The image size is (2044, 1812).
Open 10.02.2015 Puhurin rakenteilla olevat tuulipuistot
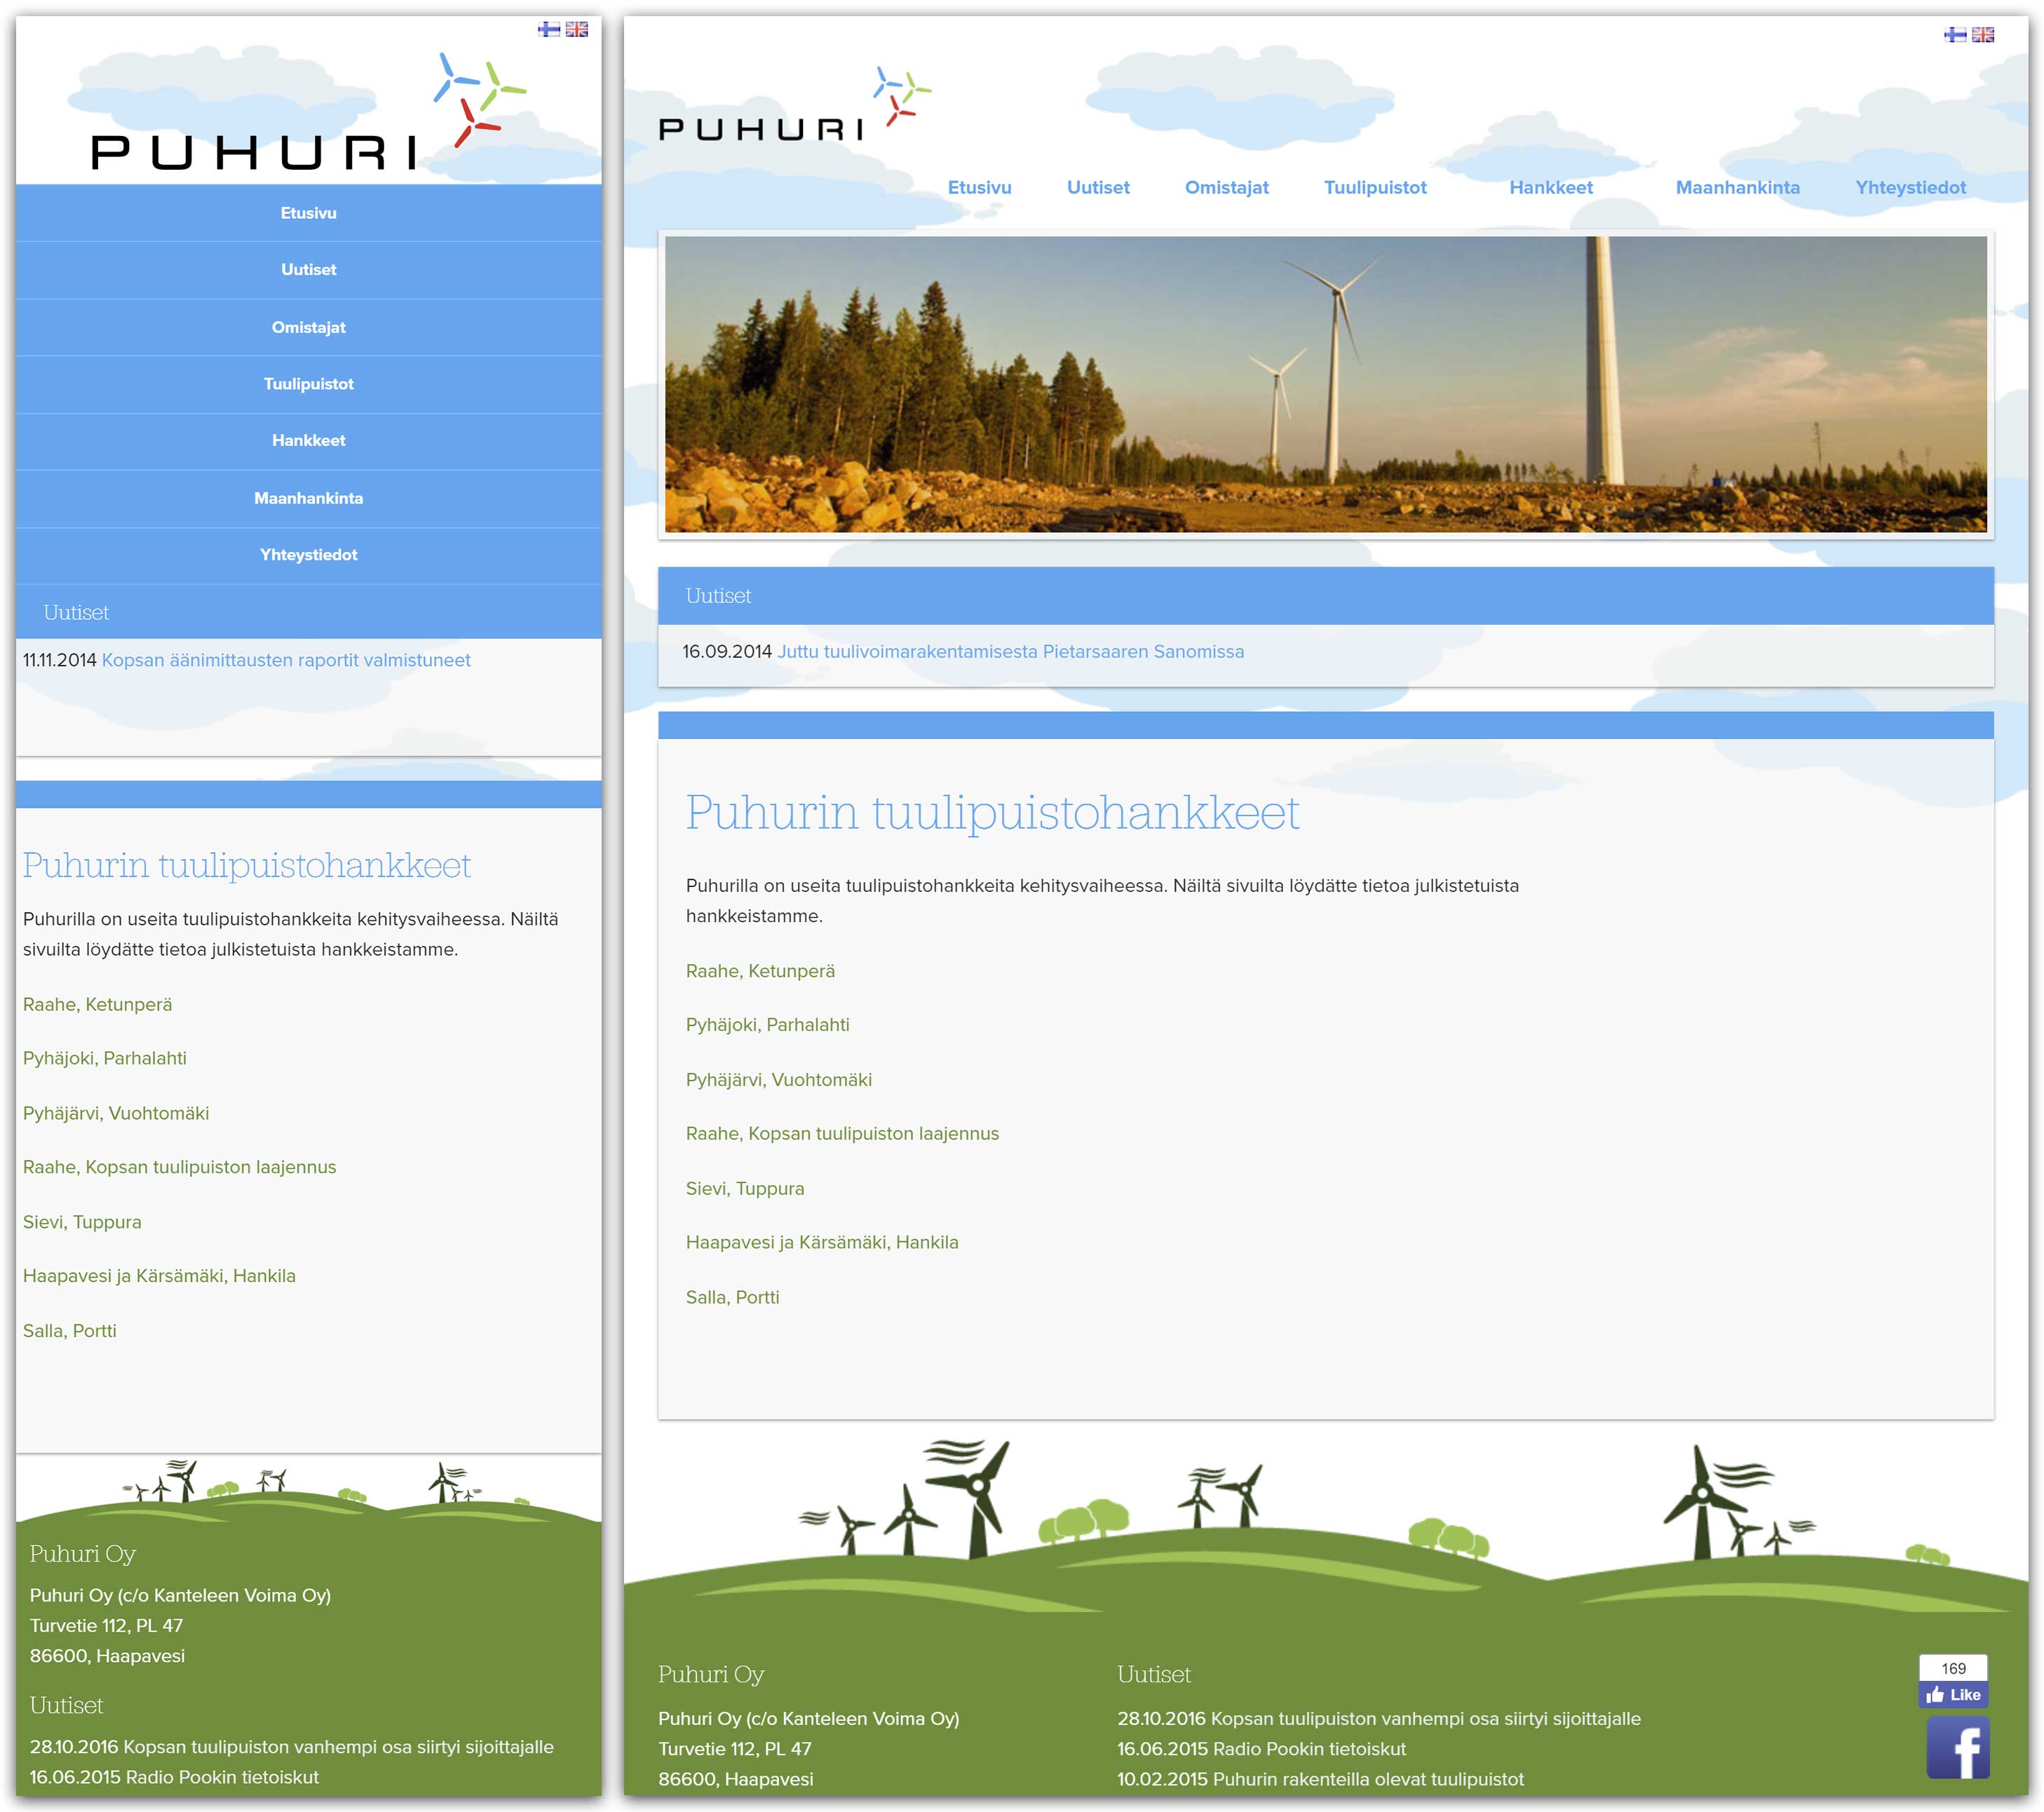pyautogui.click(x=1320, y=1779)
